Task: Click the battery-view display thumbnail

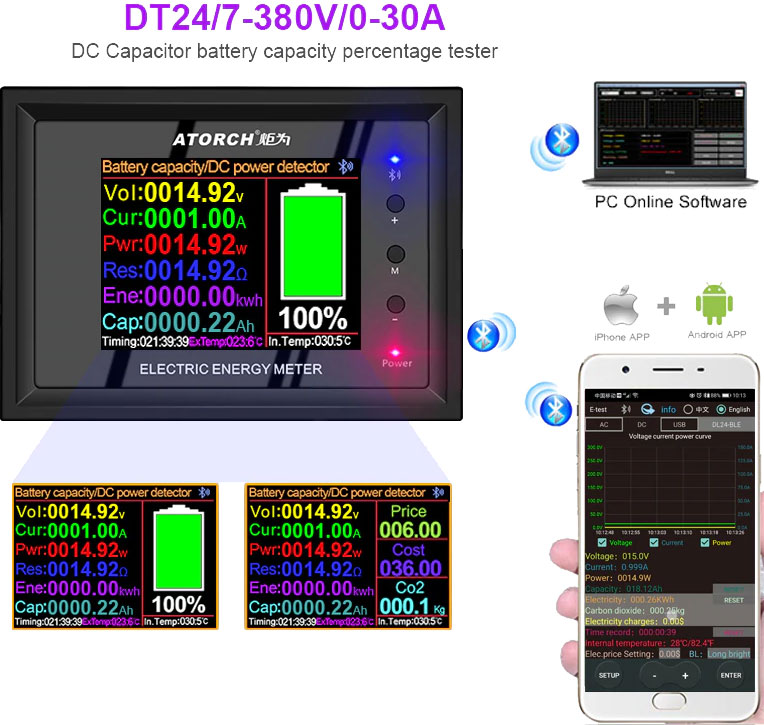Action: coord(115,556)
